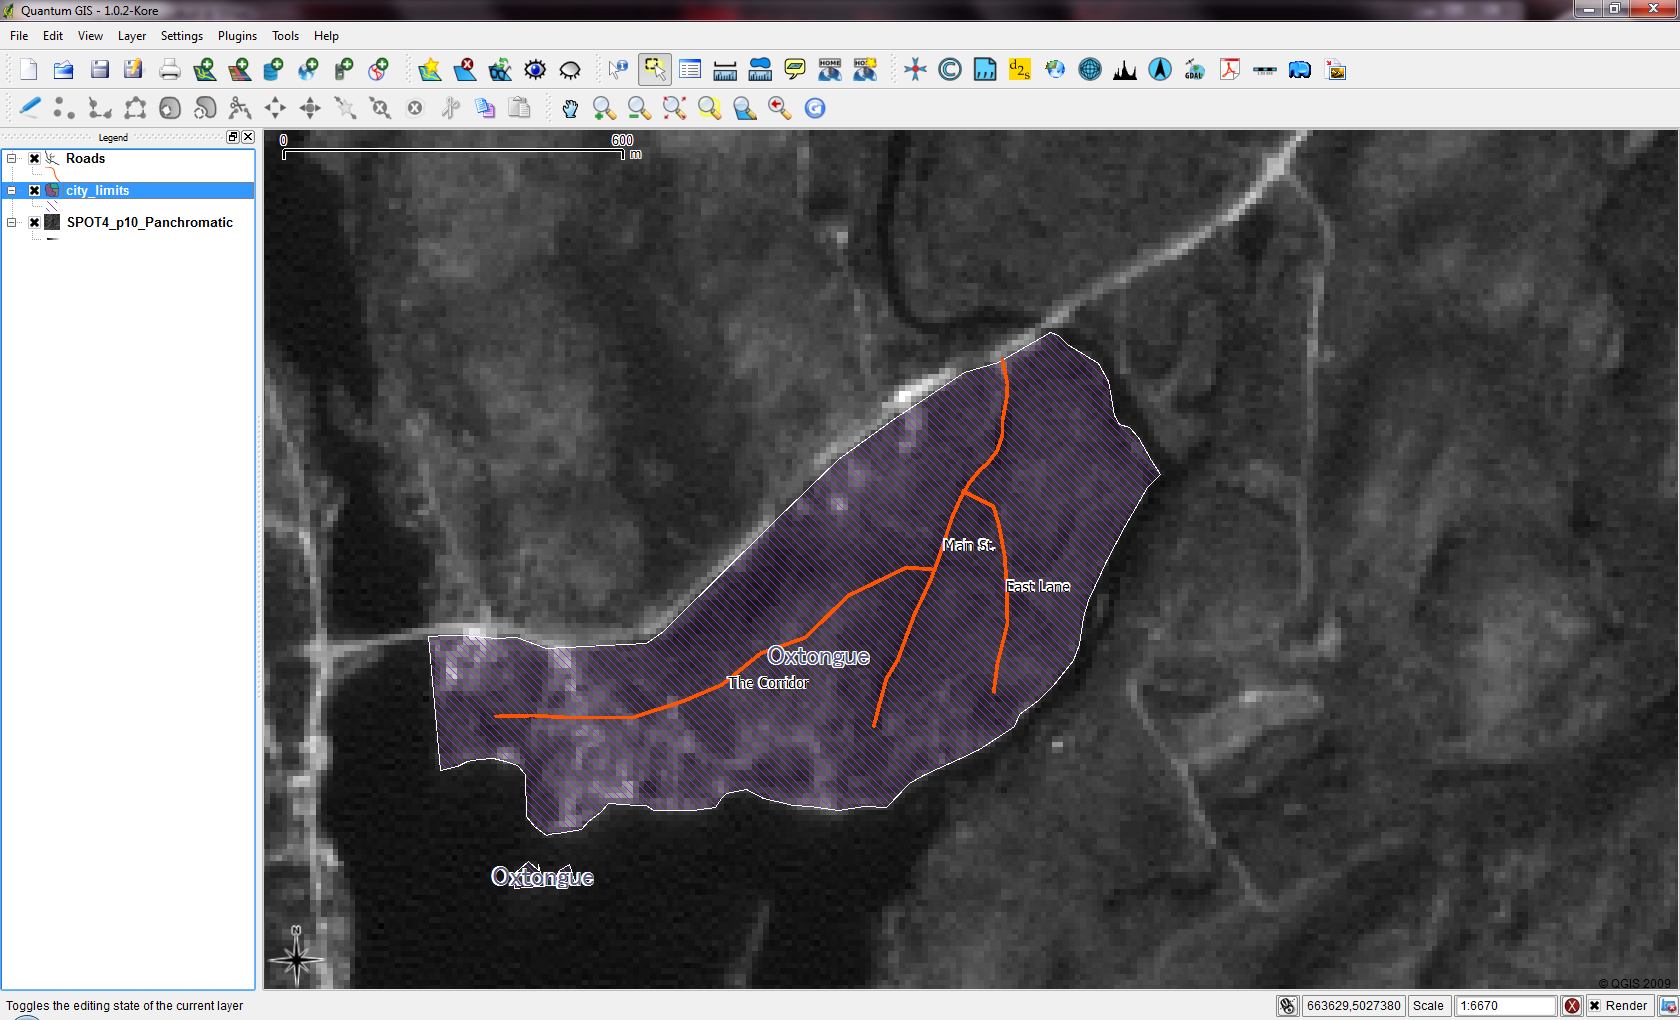1680x1020 pixels.
Task: Collapse the Roads layer tree node
Action: 12,159
